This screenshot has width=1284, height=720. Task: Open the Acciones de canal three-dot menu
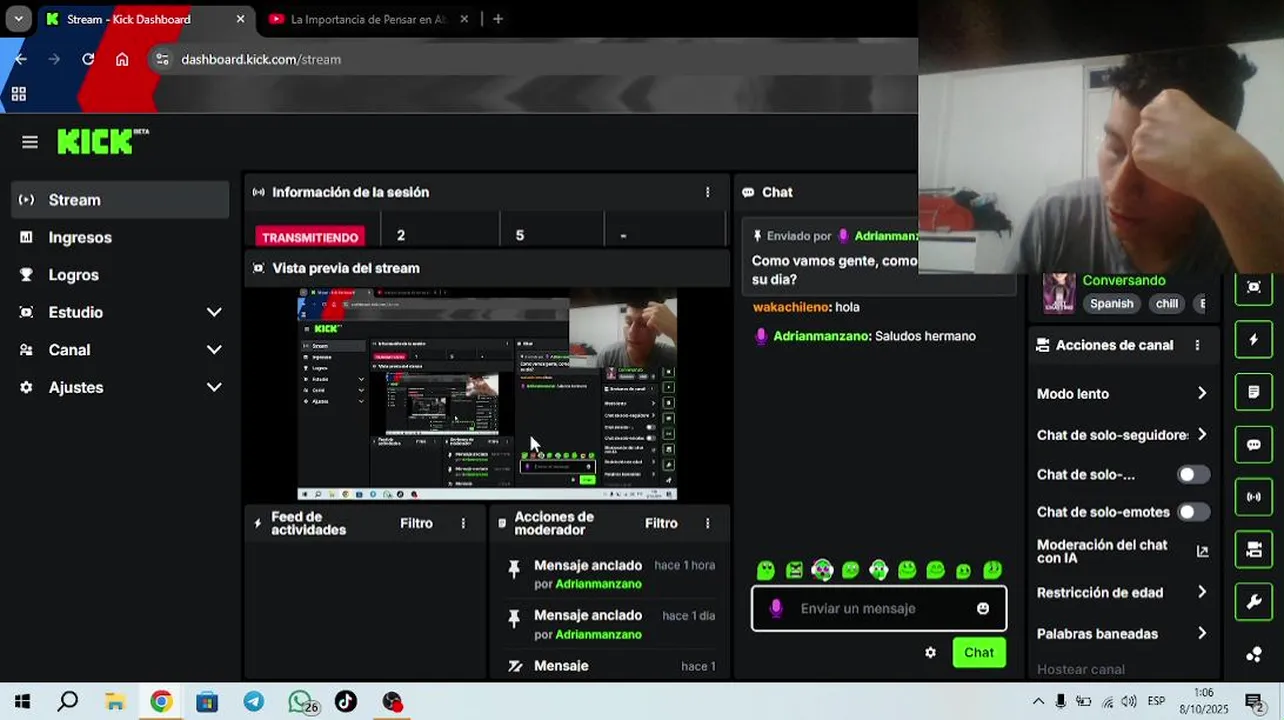click(1197, 345)
